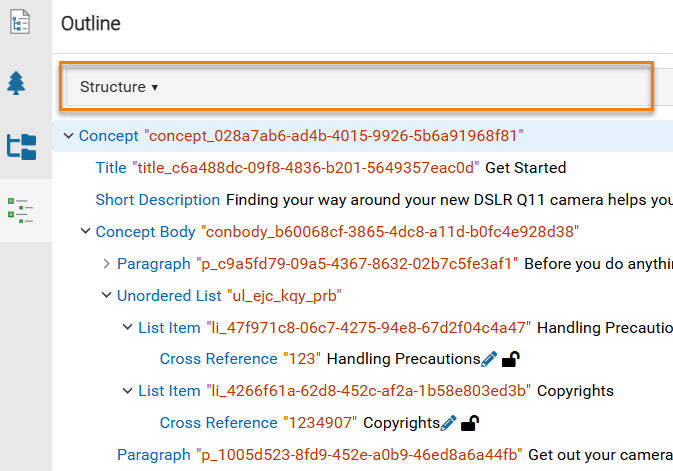Select the Title Get Started element
This screenshot has width=673, height=471.
[x=330, y=168]
